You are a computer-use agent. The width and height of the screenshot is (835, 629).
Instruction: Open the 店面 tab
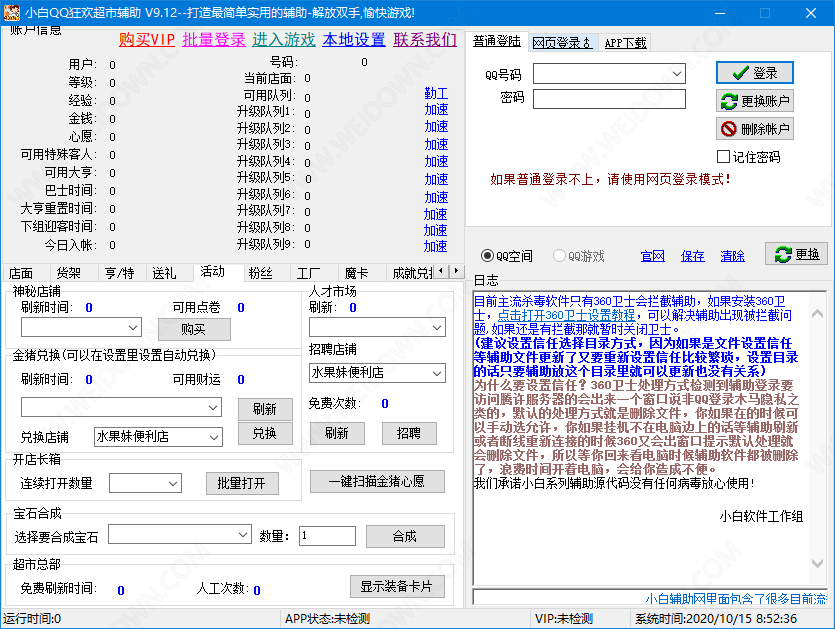pos(21,273)
